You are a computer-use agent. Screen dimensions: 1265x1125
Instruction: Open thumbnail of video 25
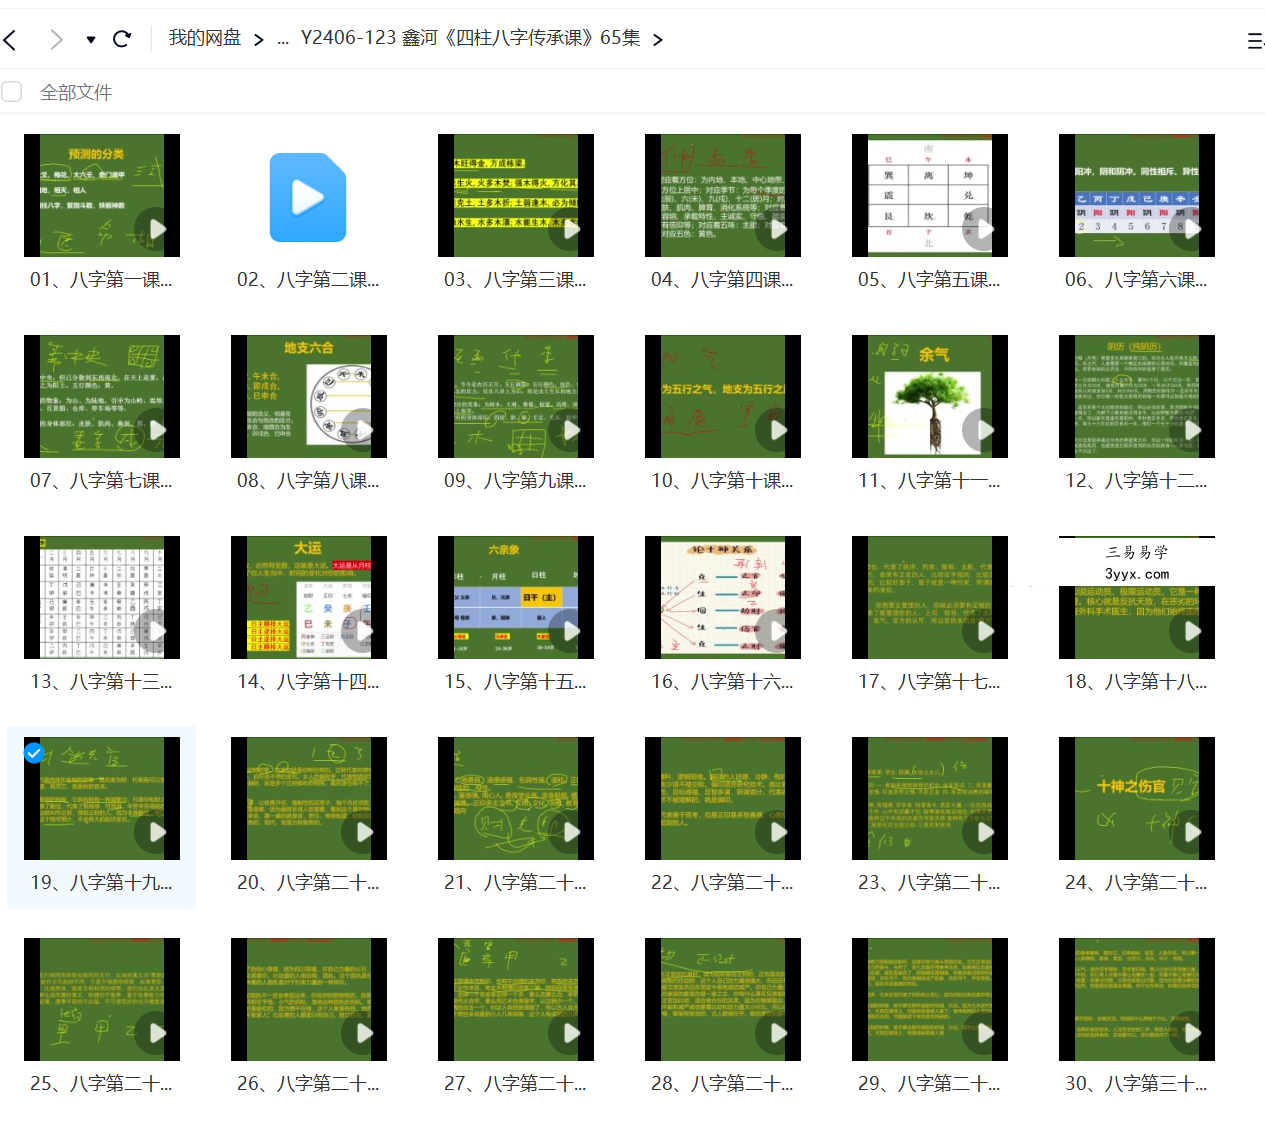102,999
